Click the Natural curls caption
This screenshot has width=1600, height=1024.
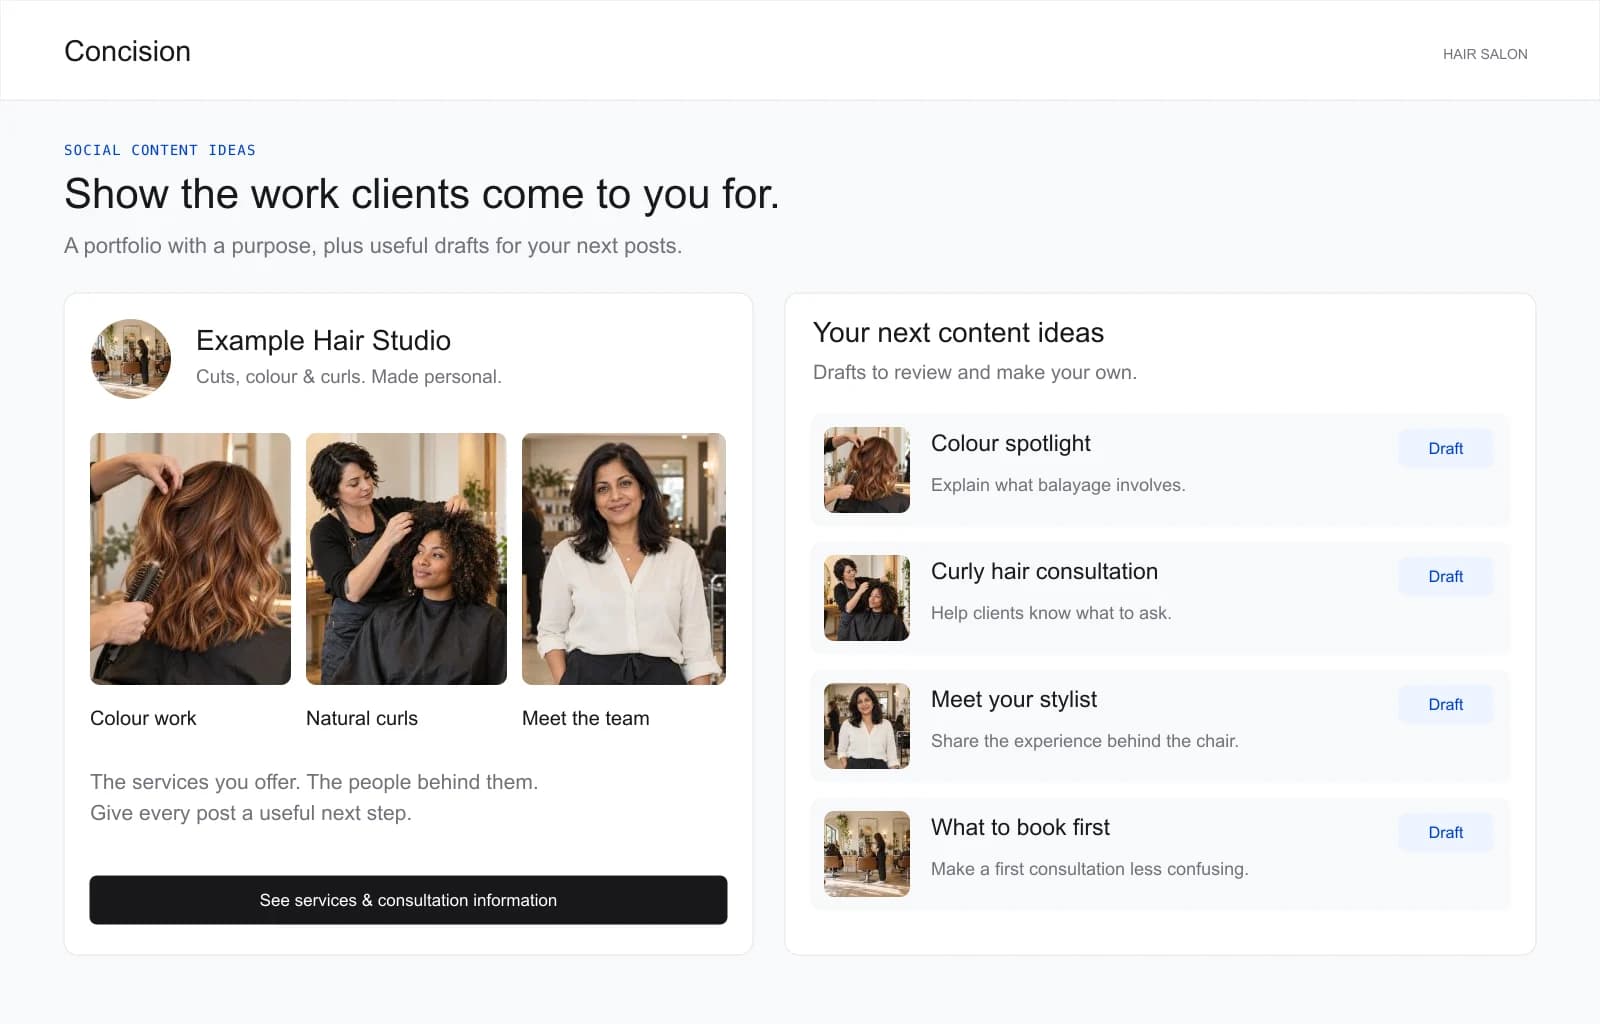point(362,718)
